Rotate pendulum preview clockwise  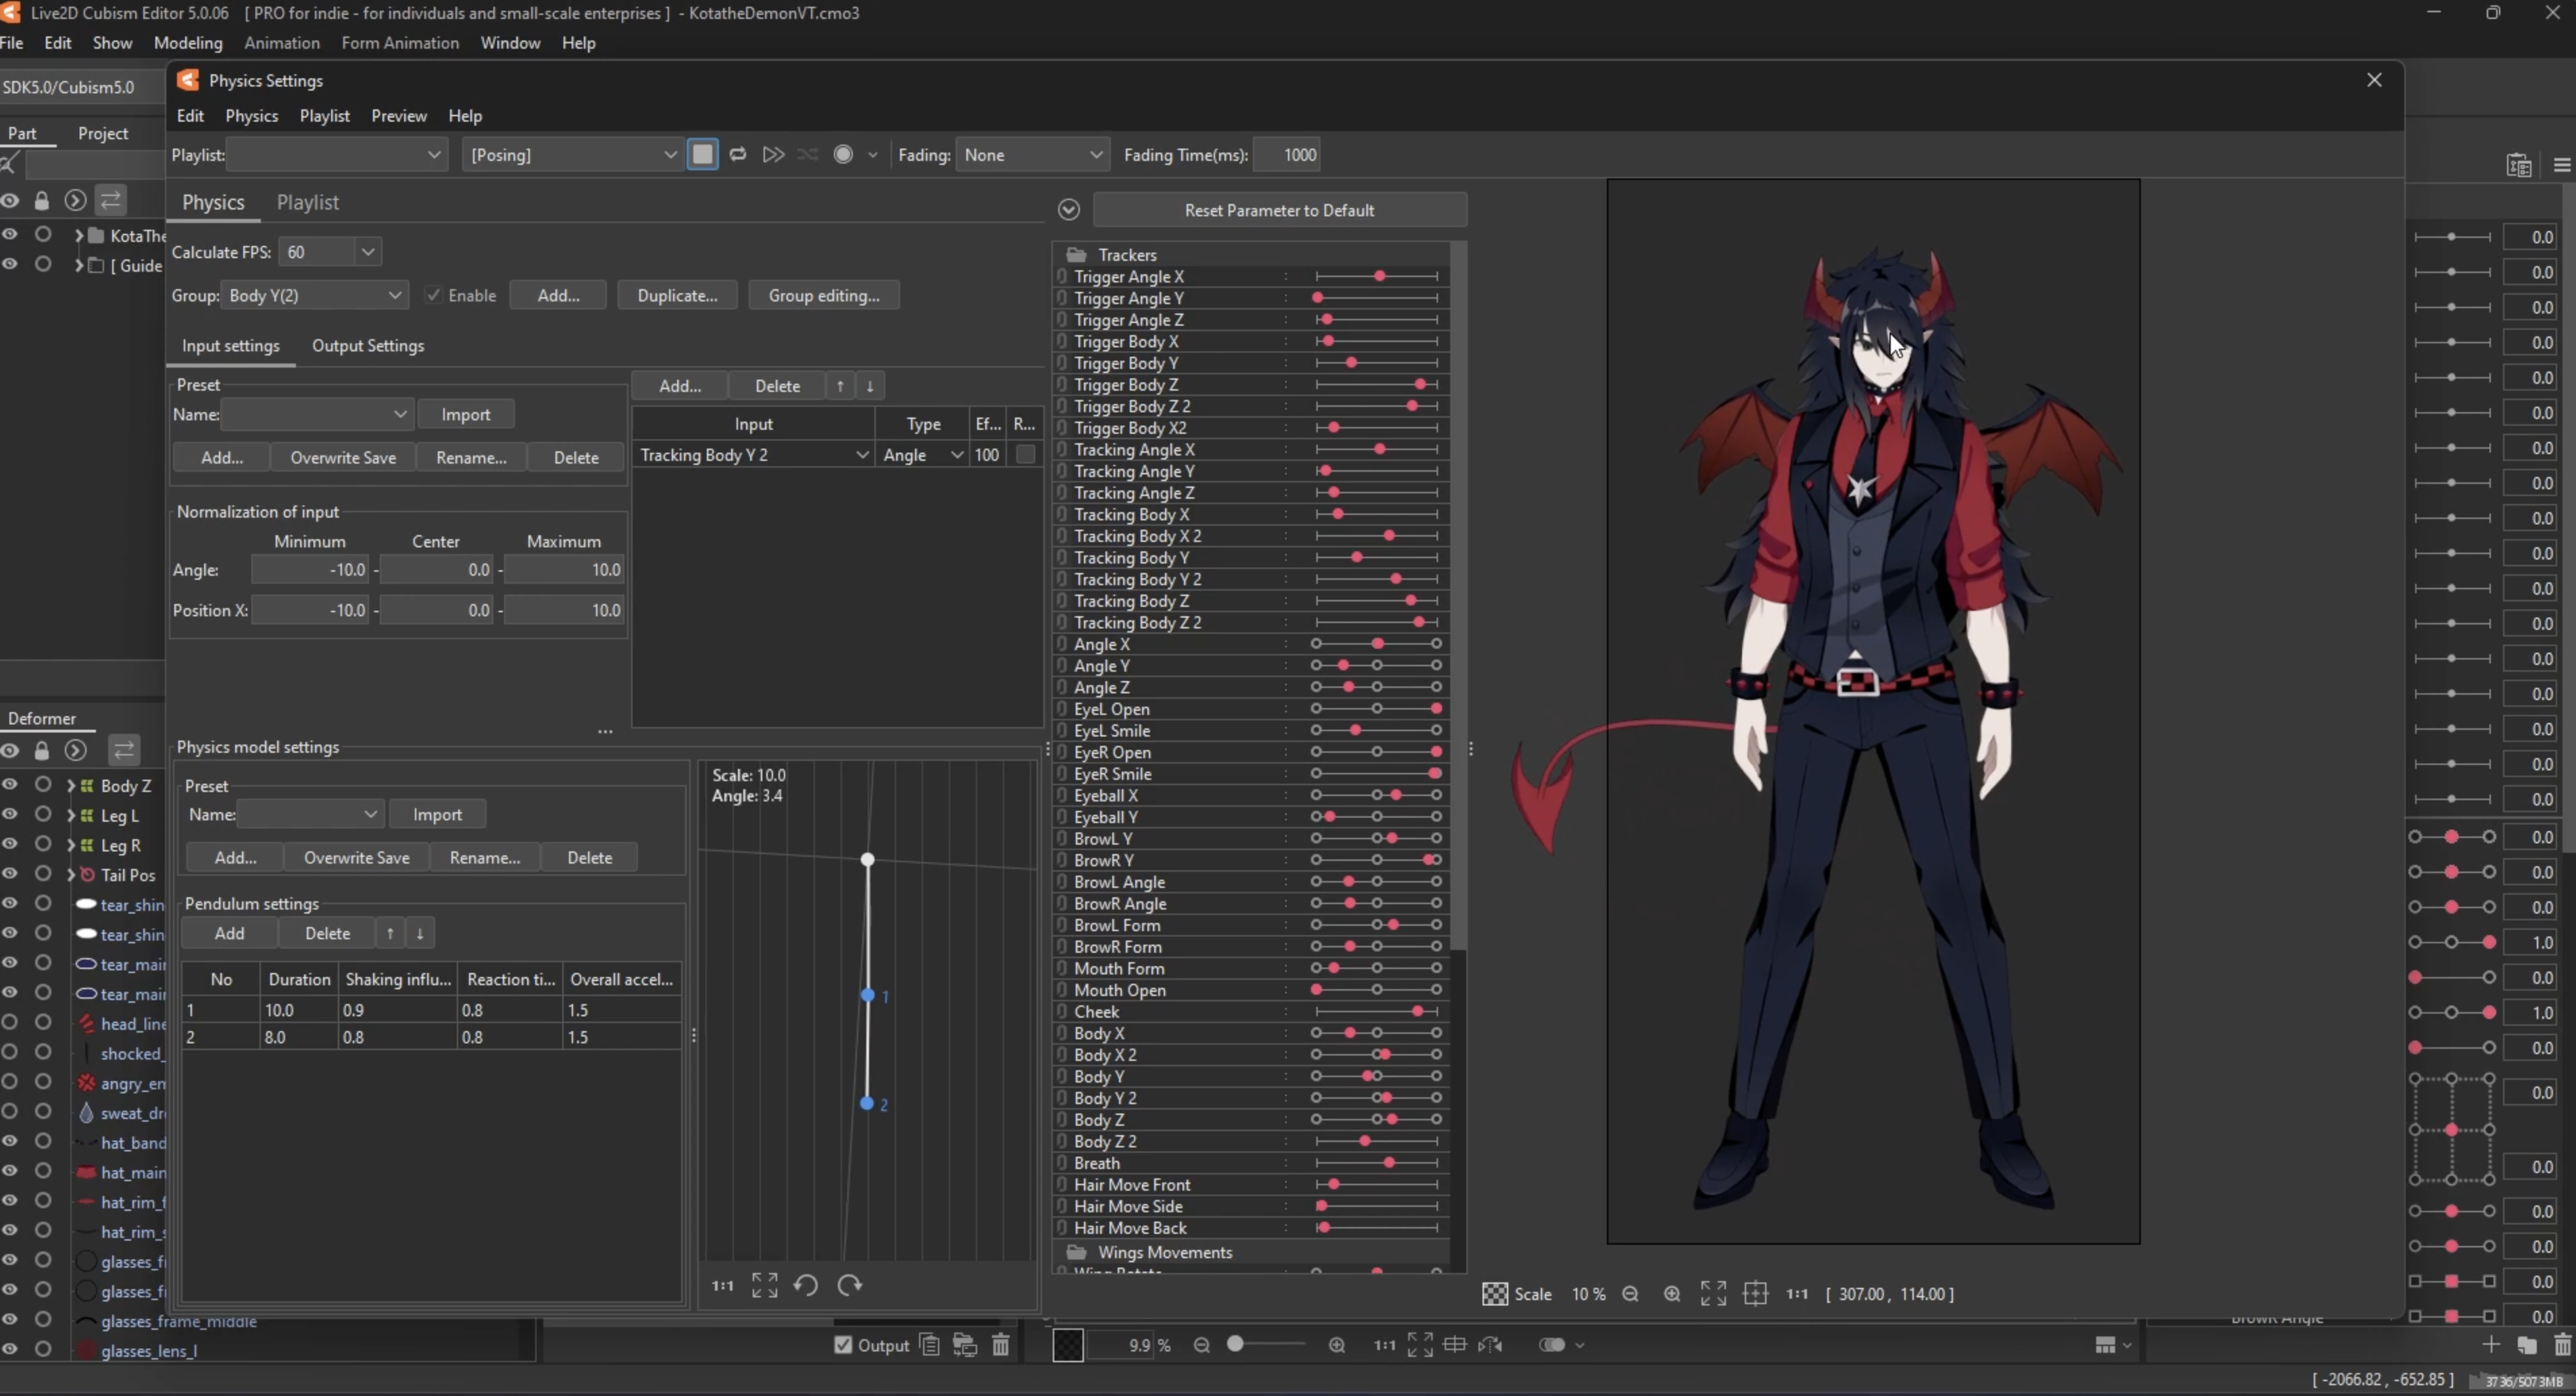(849, 1286)
